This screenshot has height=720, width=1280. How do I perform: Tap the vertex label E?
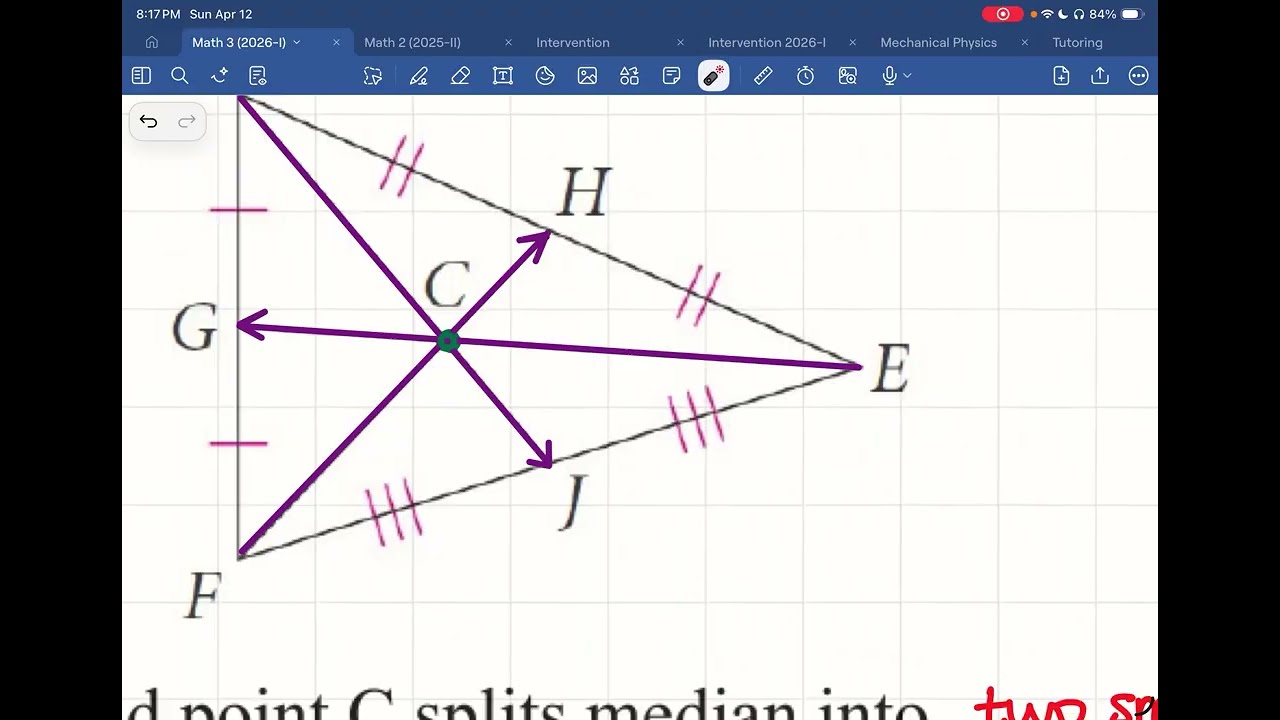pyautogui.click(x=890, y=369)
